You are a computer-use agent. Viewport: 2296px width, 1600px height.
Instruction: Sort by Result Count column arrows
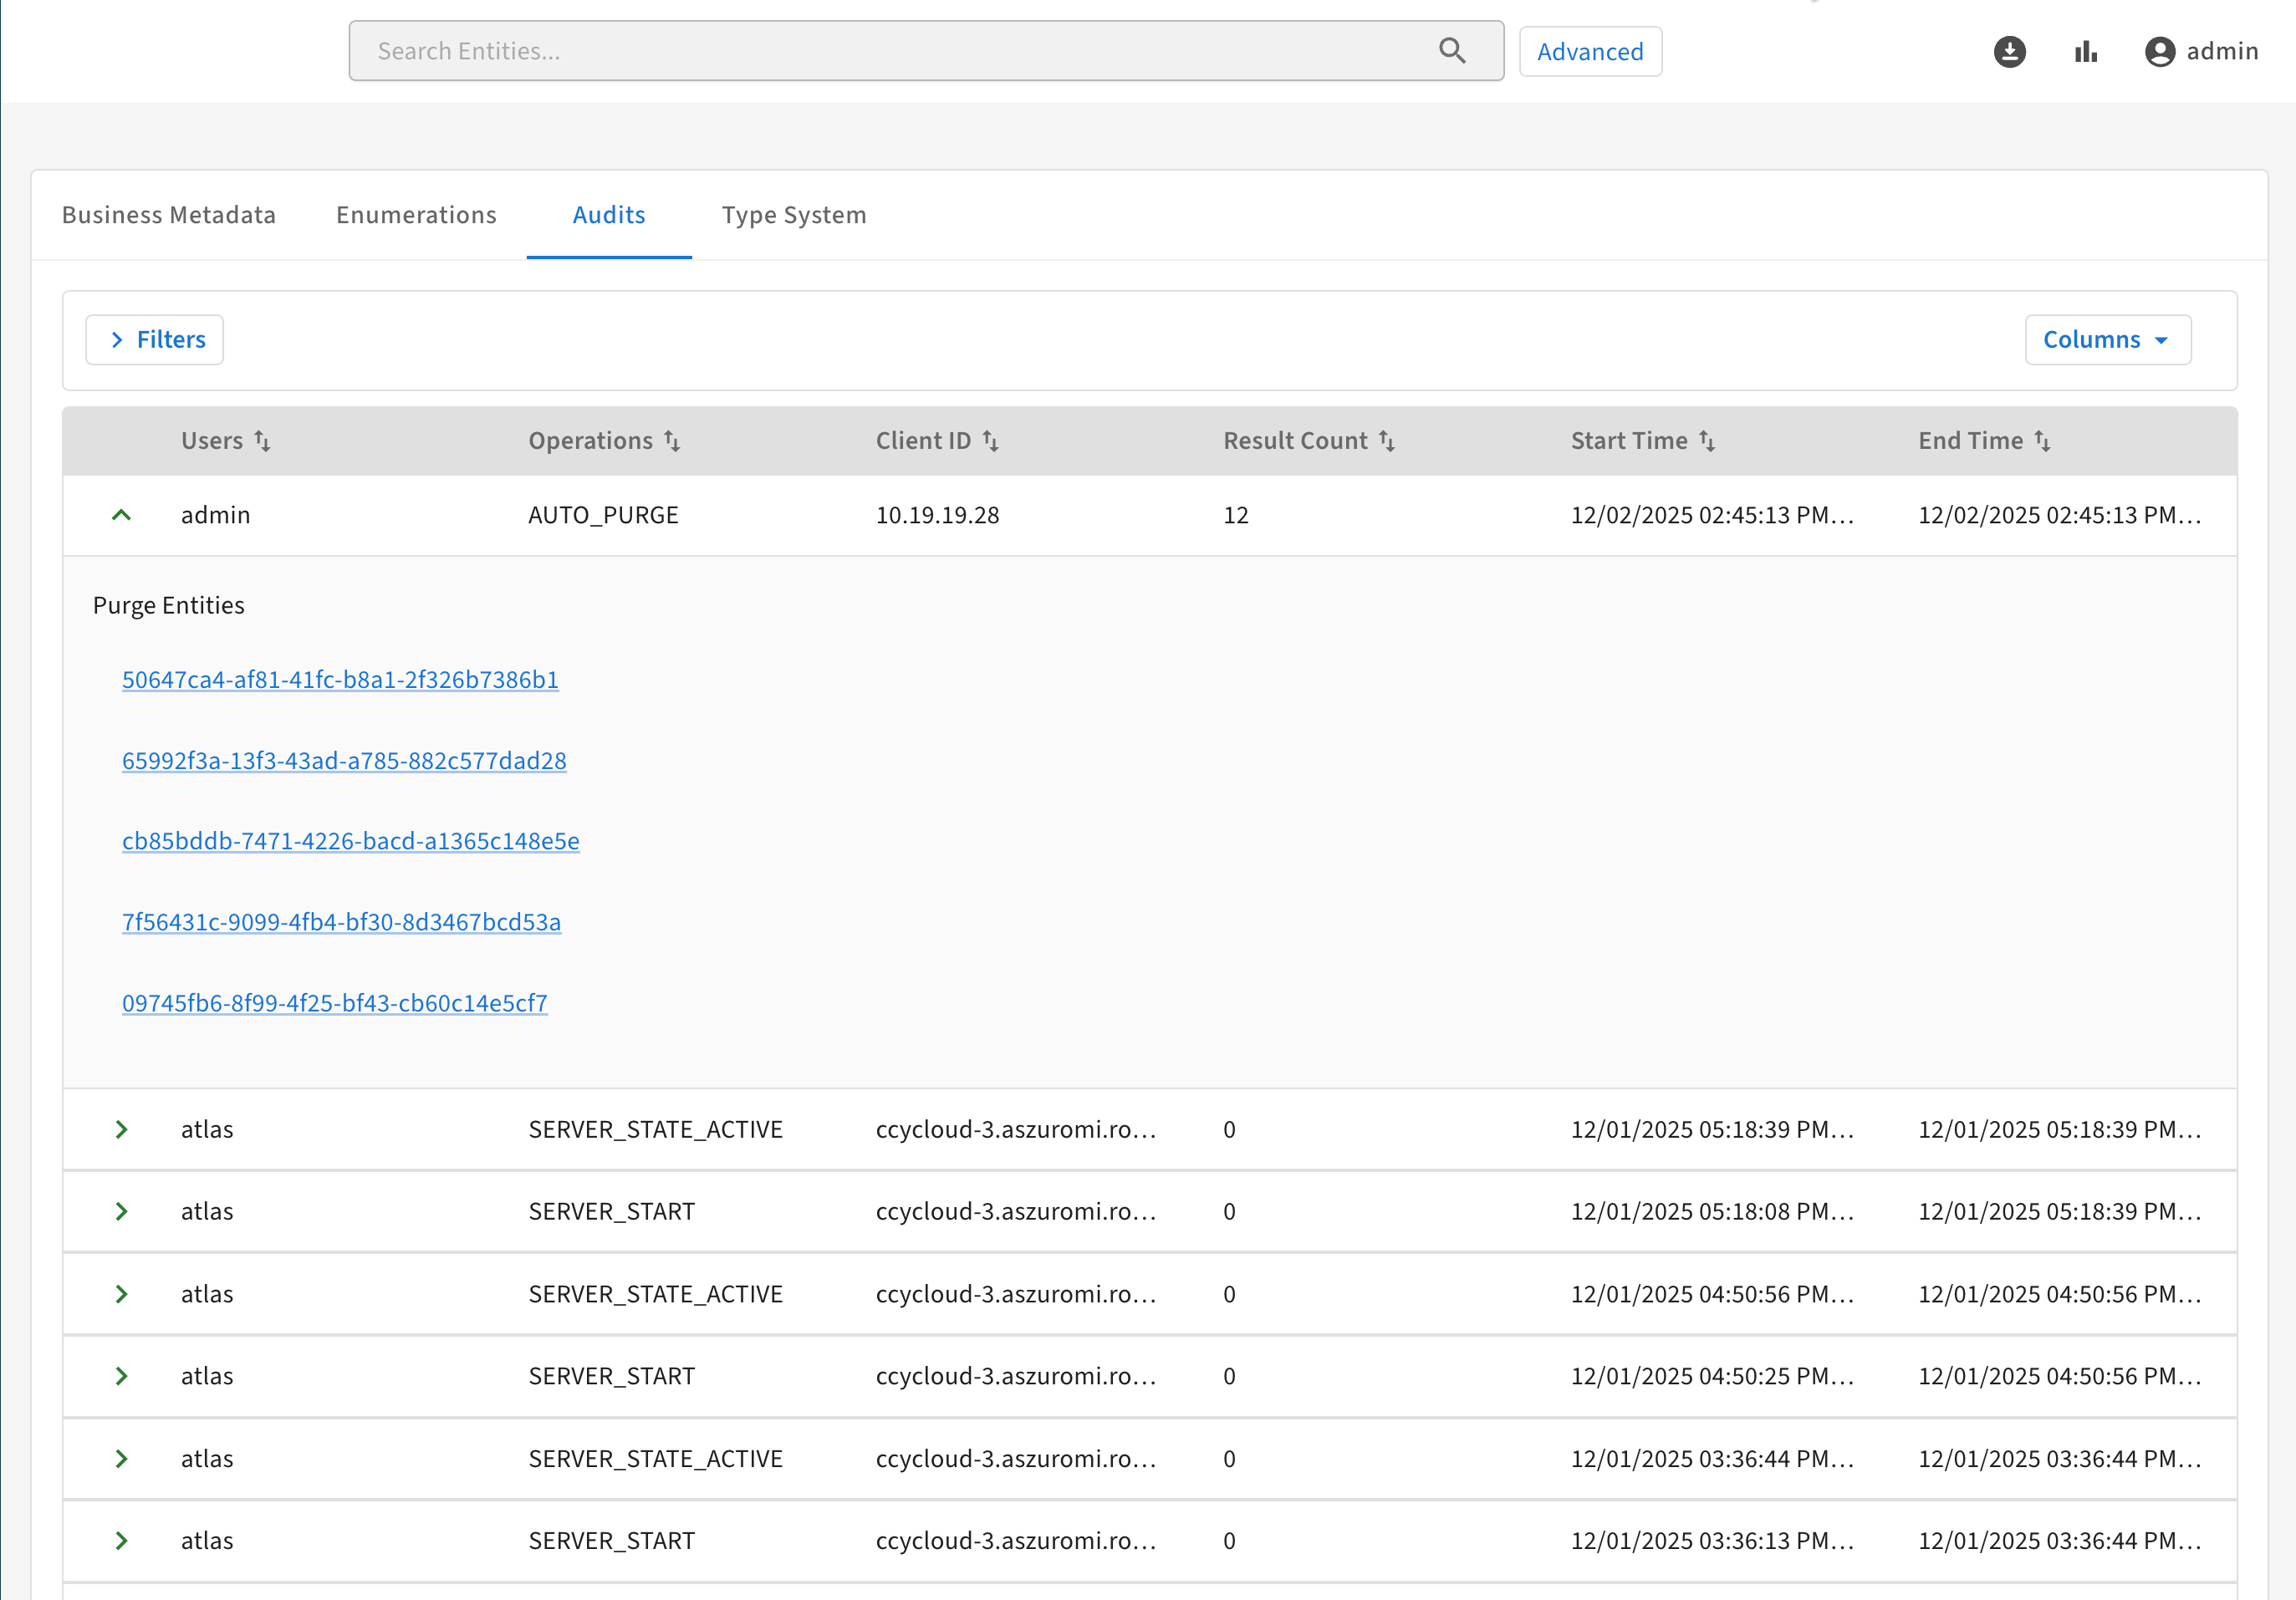coord(1387,441)
